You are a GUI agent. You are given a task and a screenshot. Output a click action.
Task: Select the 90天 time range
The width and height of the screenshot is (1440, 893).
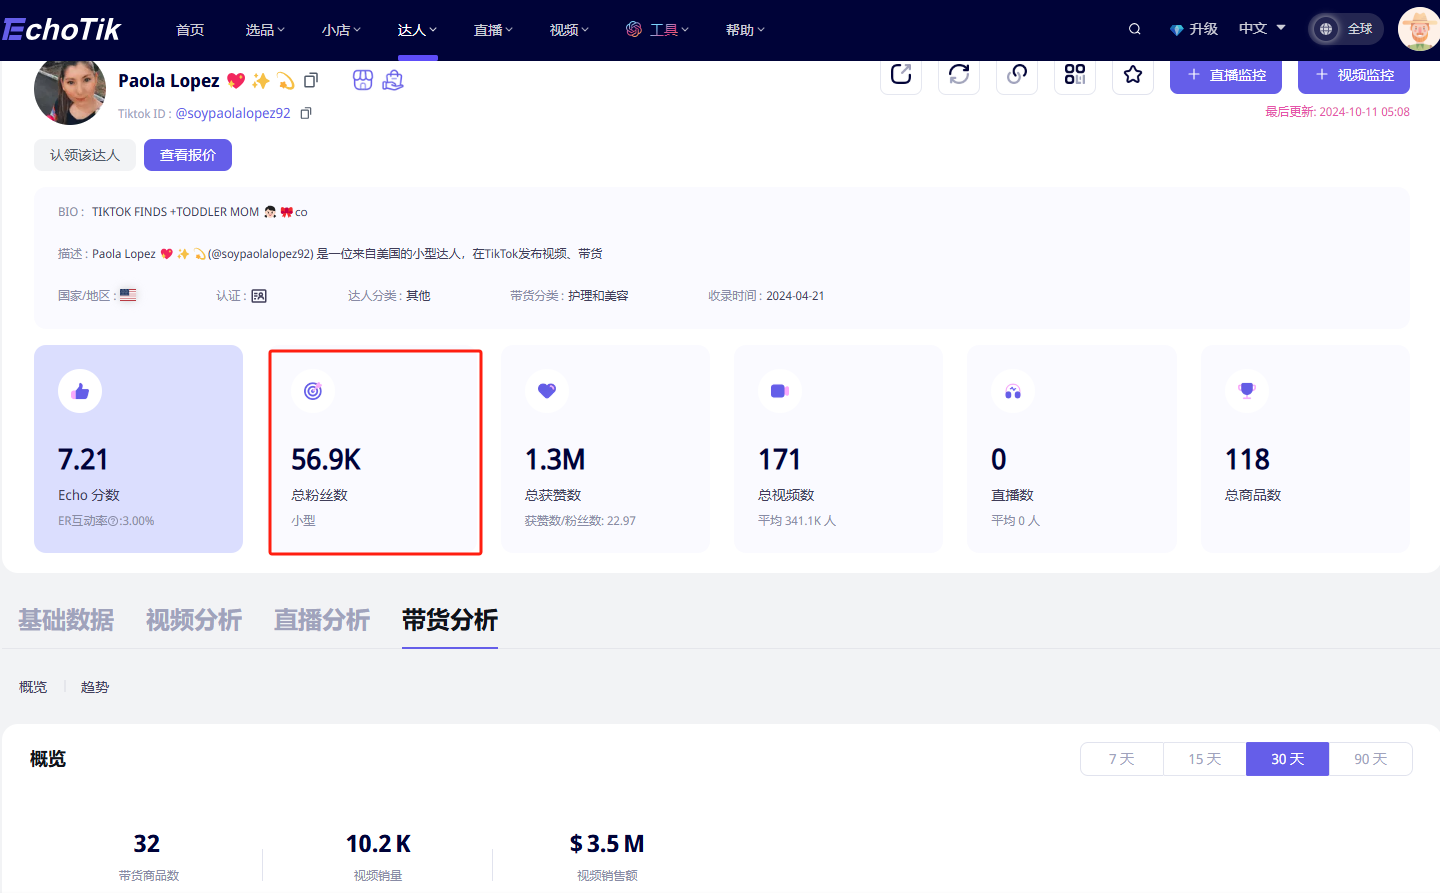point(1371,759)
